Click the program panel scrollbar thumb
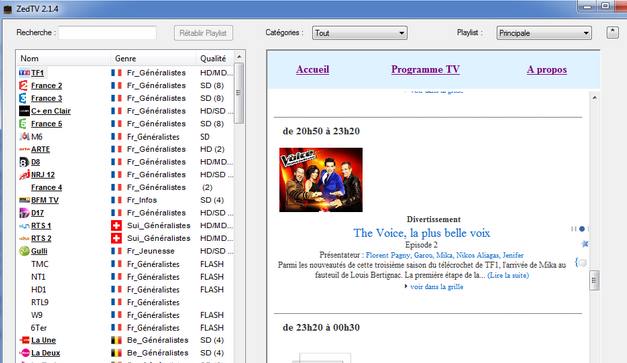 click(x=594, y=281)
